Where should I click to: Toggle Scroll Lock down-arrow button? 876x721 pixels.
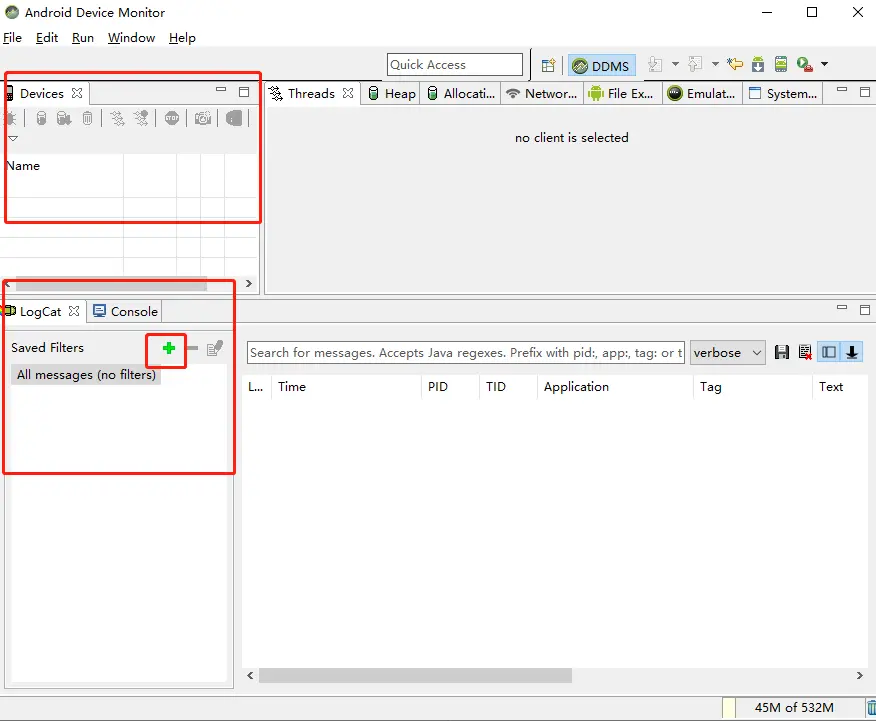click(x=851, y=352)
